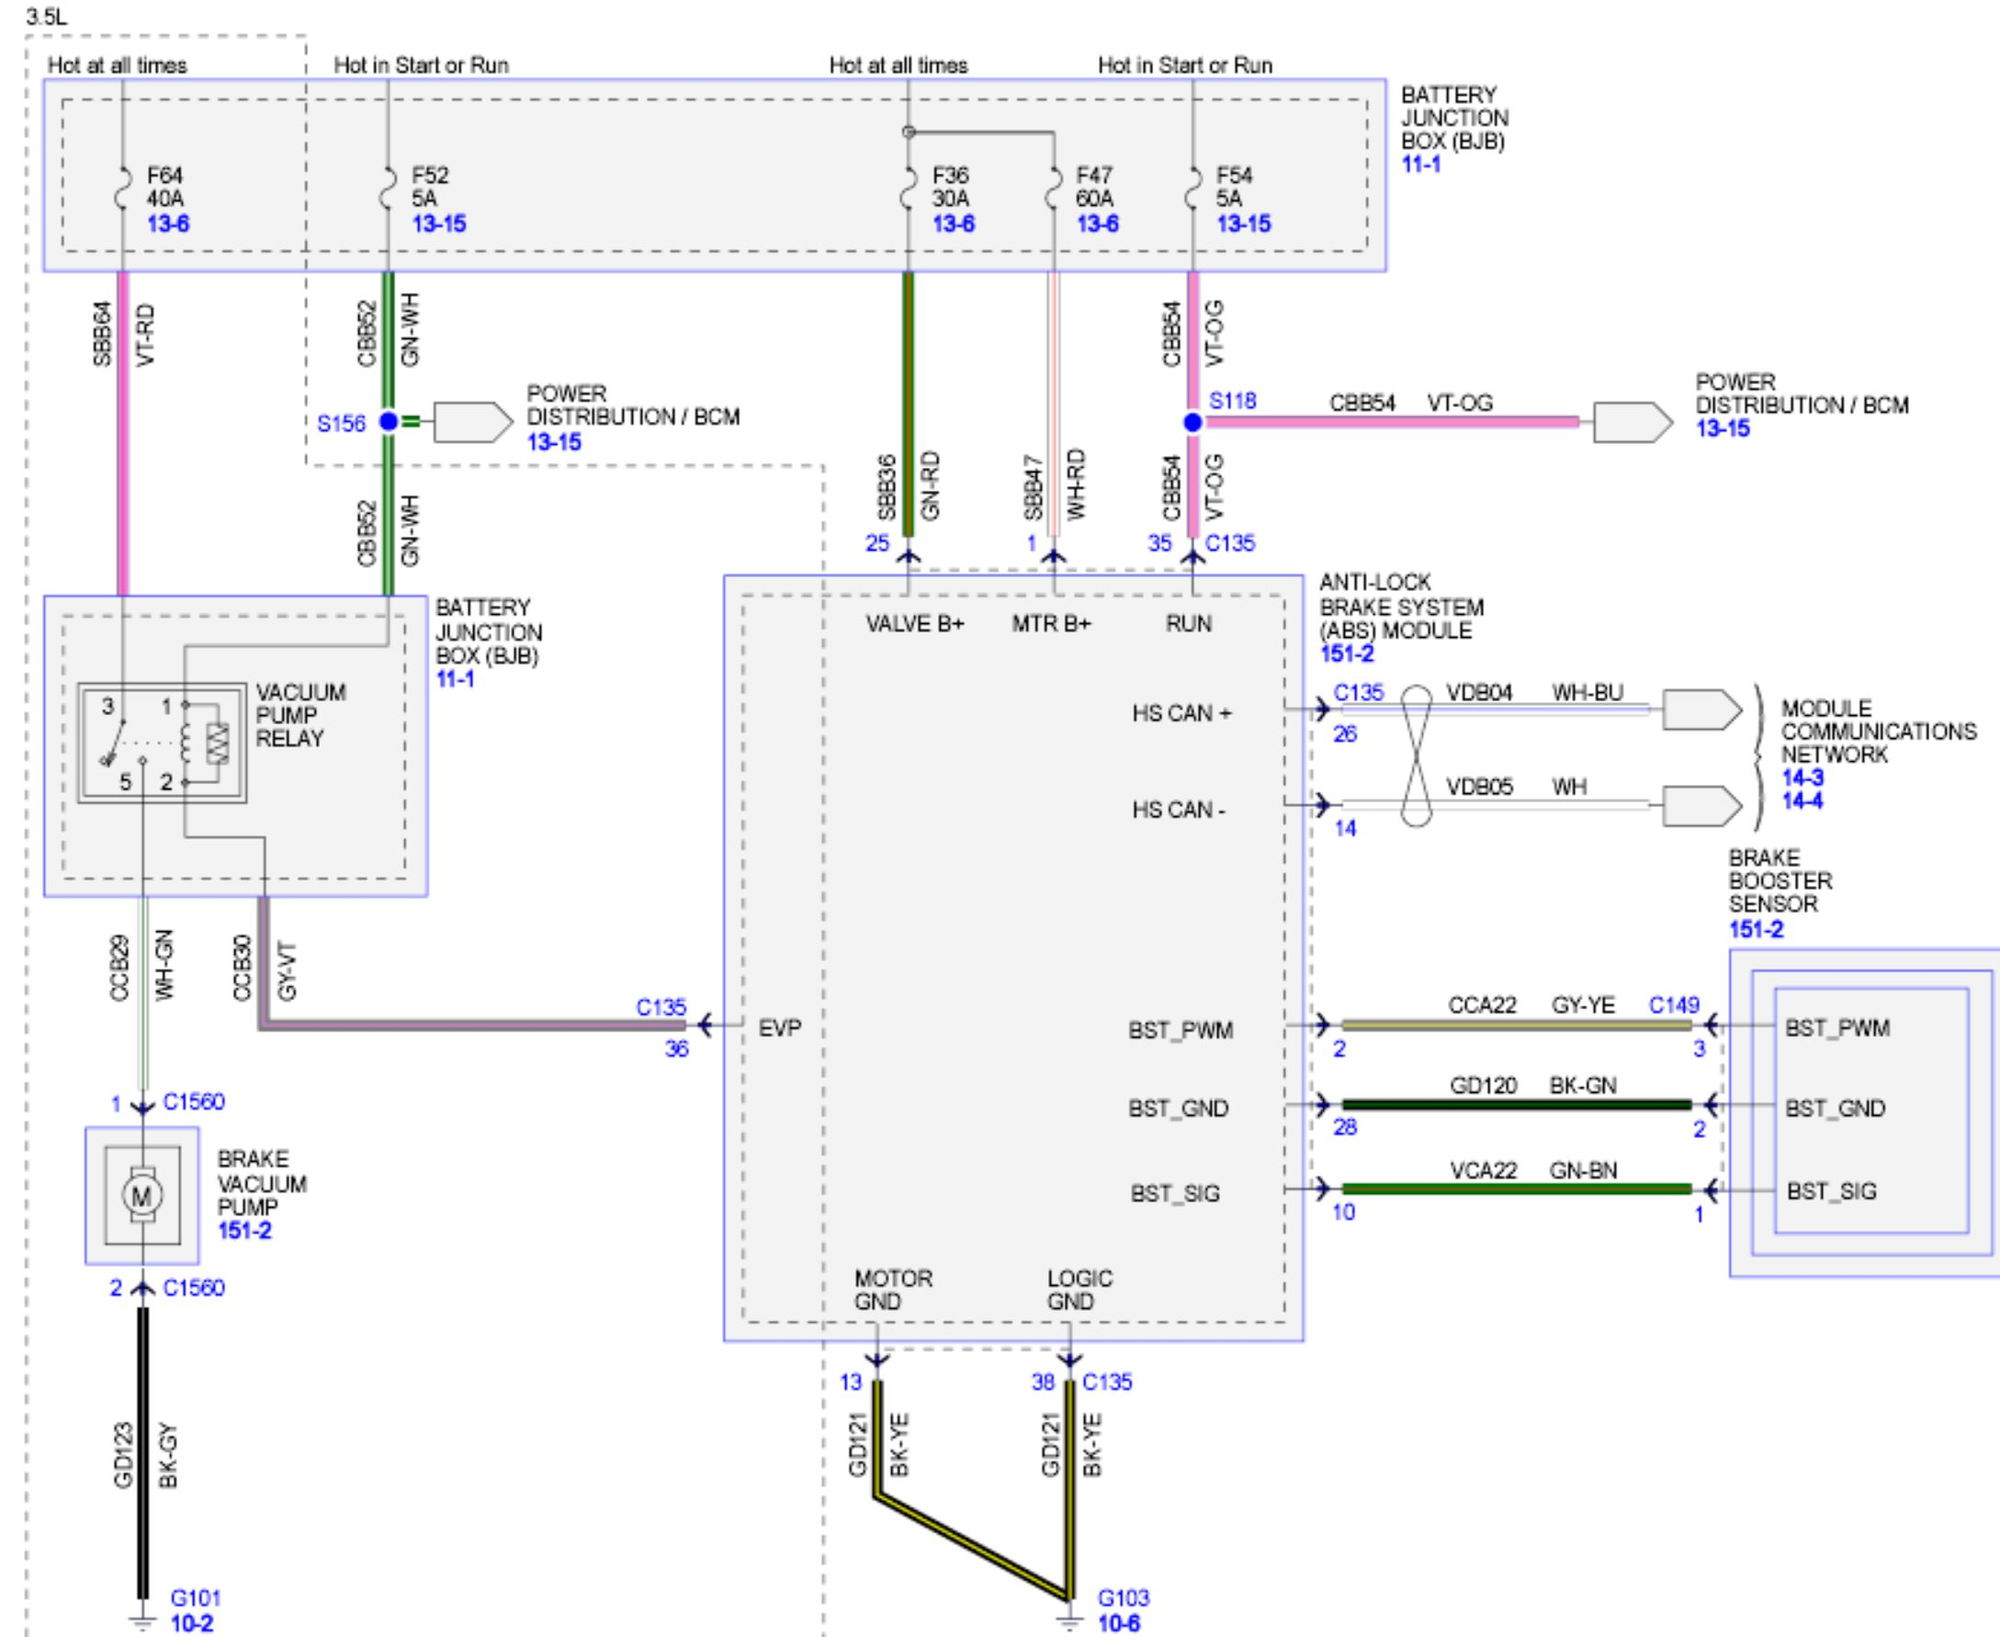This screenshot has height=1637, width=2000.
Task: Click the 'MOTOR GND' label
Action: (x=893, y=1290)
